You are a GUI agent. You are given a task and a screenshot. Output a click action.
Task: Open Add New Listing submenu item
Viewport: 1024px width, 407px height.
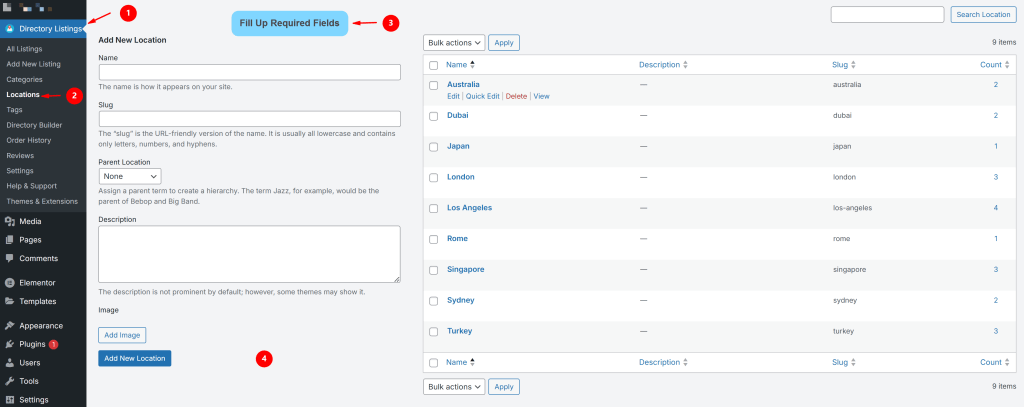tap(33, 64)
